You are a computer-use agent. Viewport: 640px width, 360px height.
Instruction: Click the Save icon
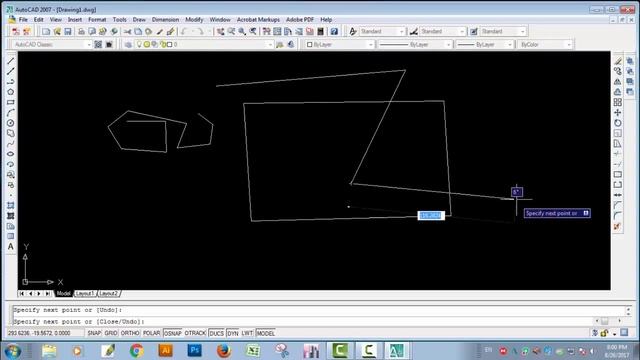pyautogui.click(x=68, y=31)
